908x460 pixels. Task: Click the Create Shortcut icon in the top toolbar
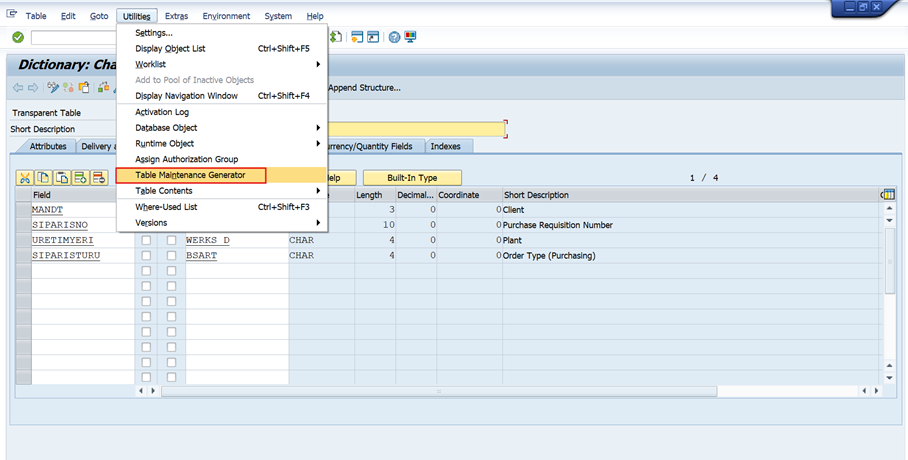pos(373,37)
